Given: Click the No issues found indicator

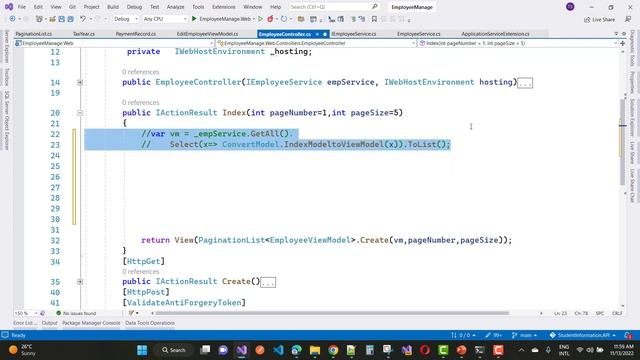Looking at the screenshot, I should pos(76,313).
